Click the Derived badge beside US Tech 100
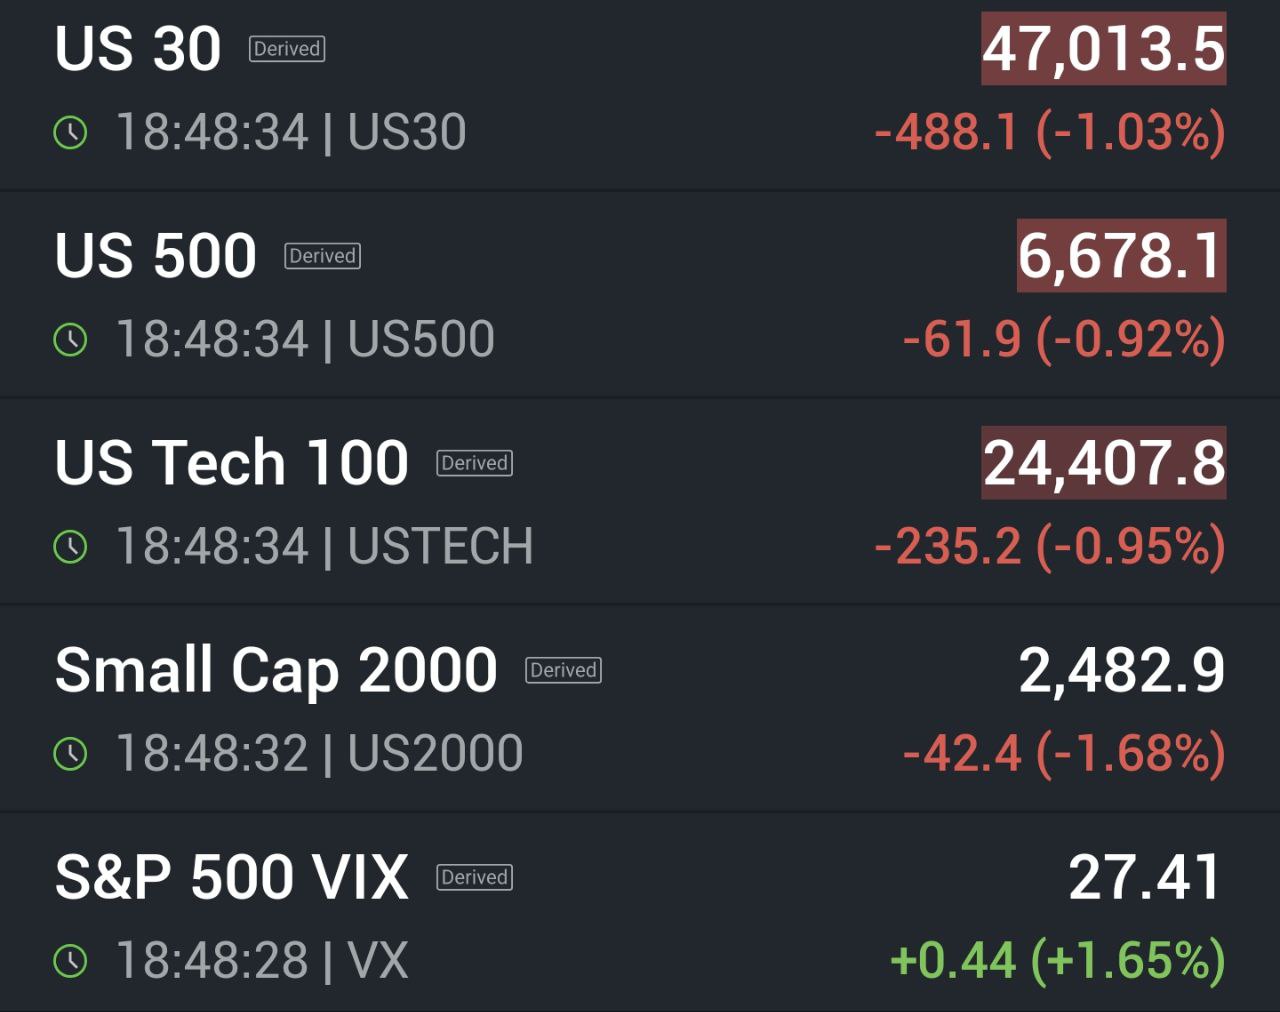This screenshot has width=1280, height=1012. click(x=474, y=462)
